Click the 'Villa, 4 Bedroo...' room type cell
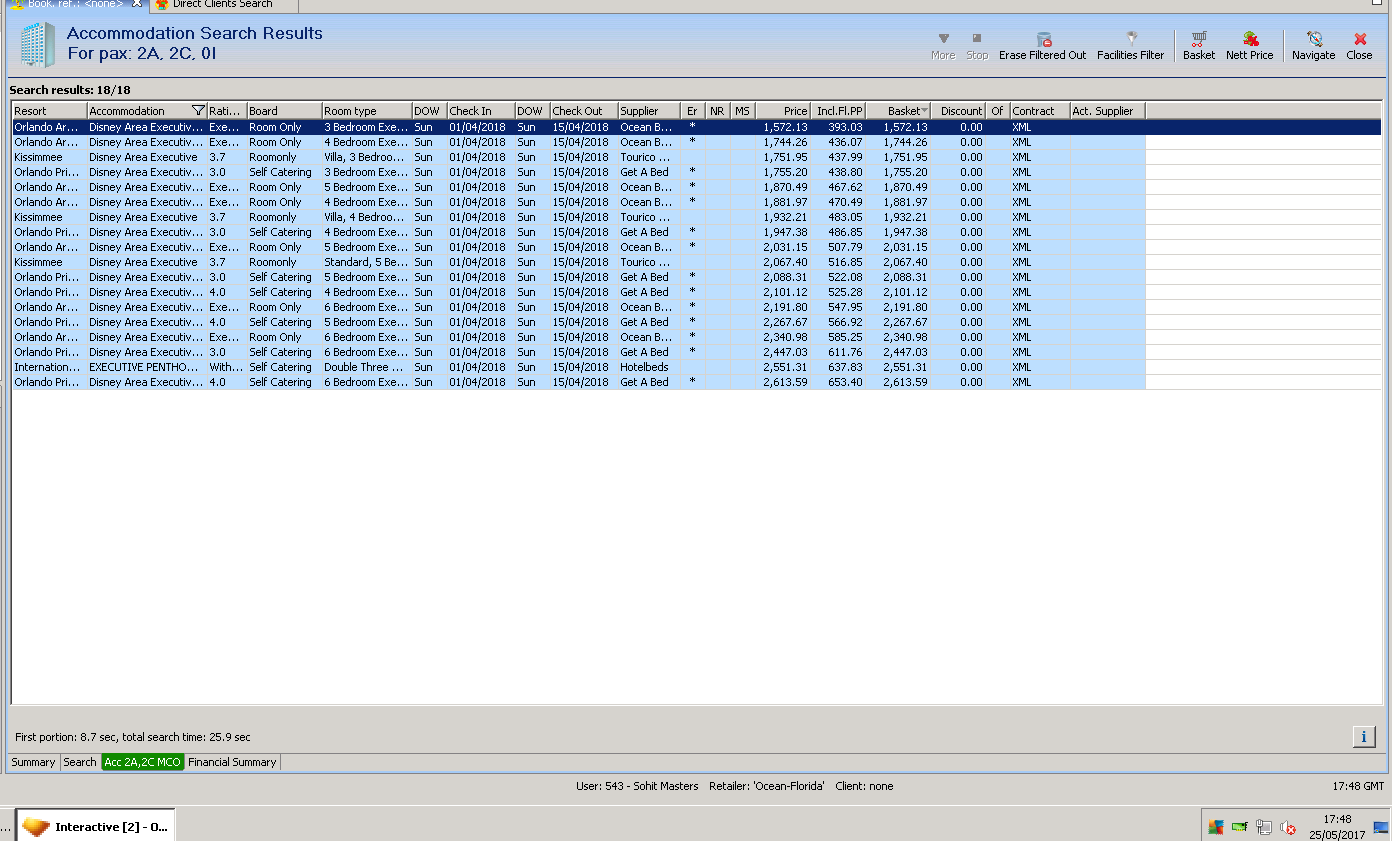The width and height of the screenshot is (1392, 841). 367,217
